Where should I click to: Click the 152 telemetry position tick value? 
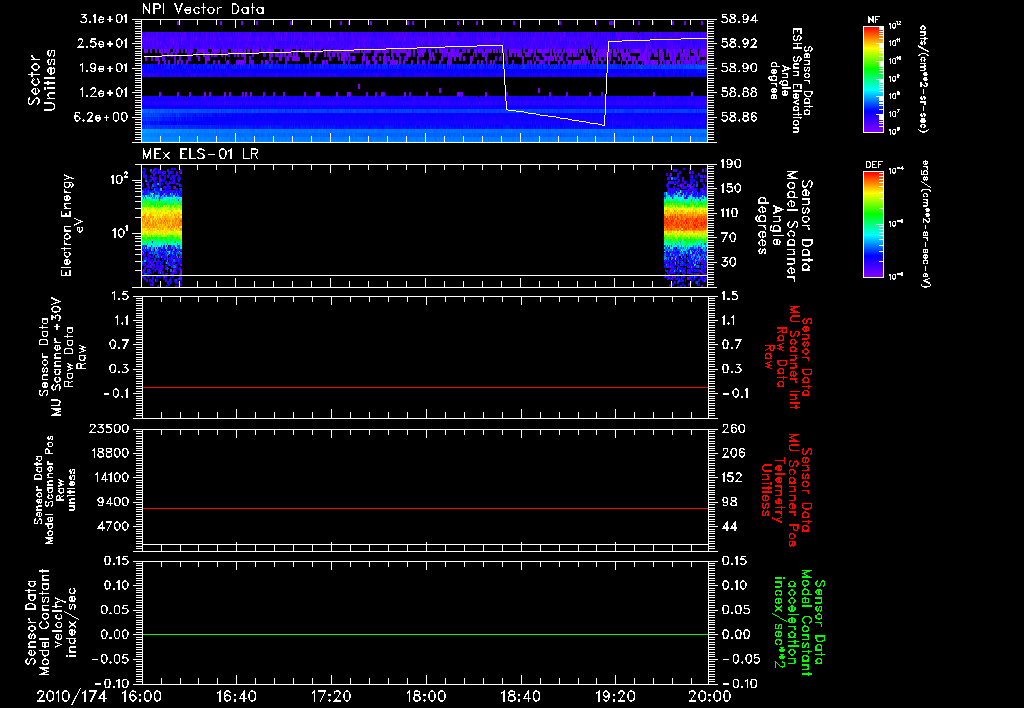click(x=732, y=477)
